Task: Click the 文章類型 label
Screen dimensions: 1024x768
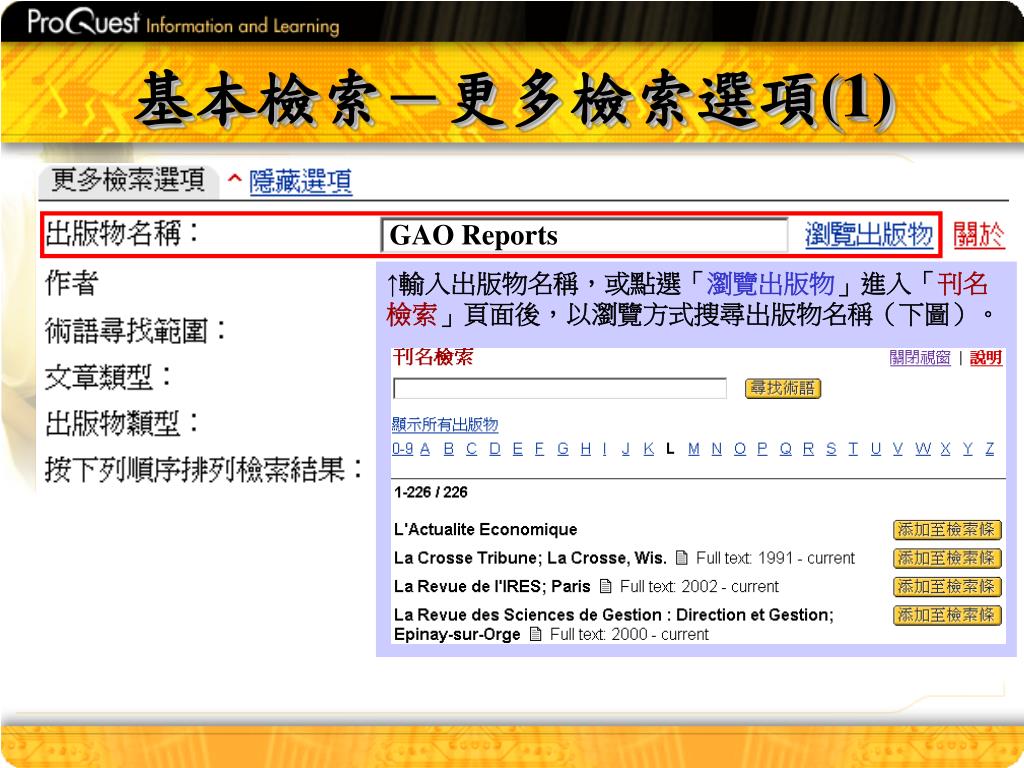Action: [108, 377]
